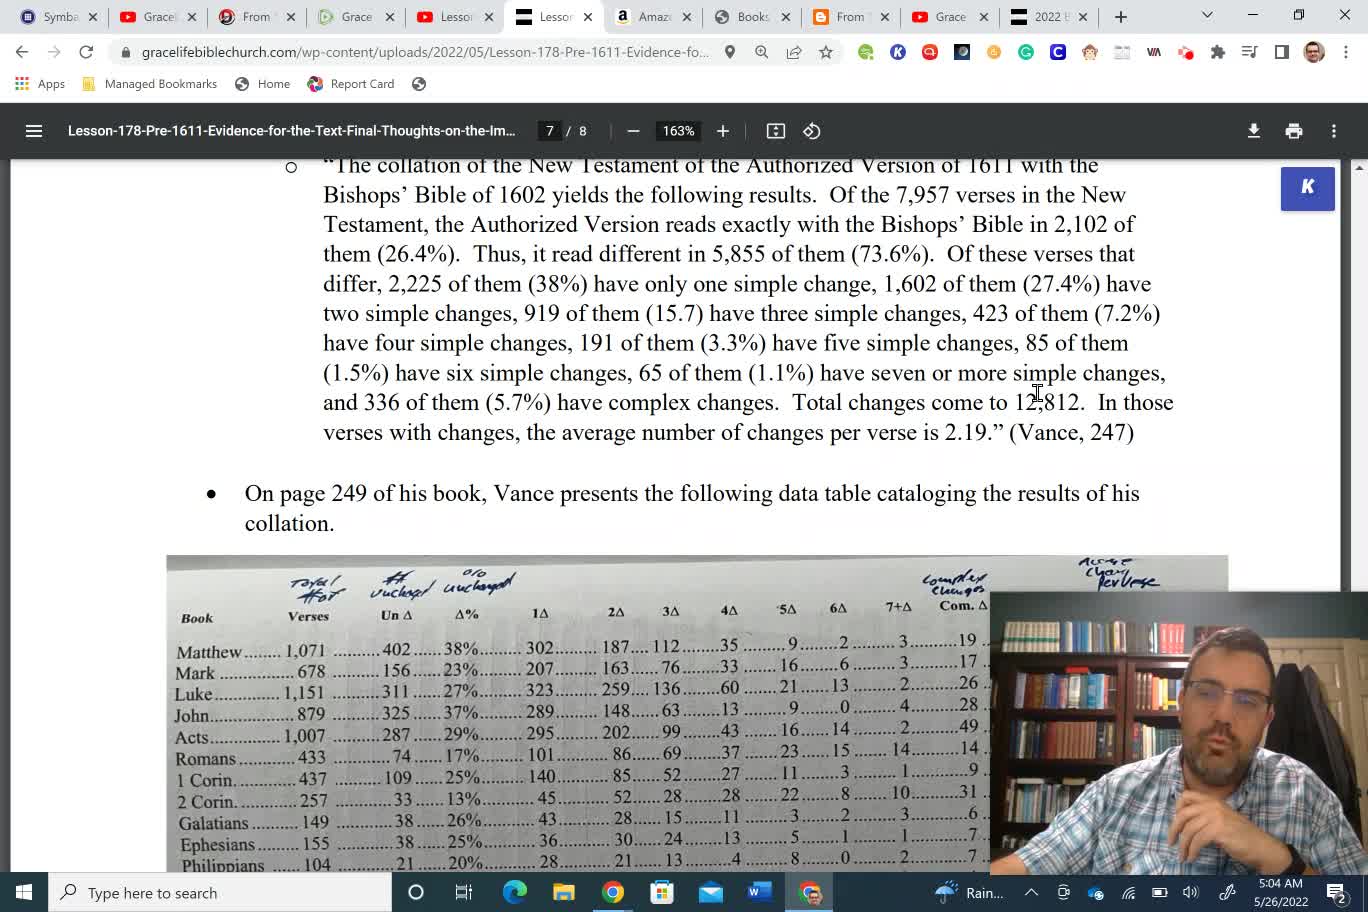The width and height of the screenshot is (1368, 912).
Task: Open Word from taskbar
Action: tap(759, 892)
